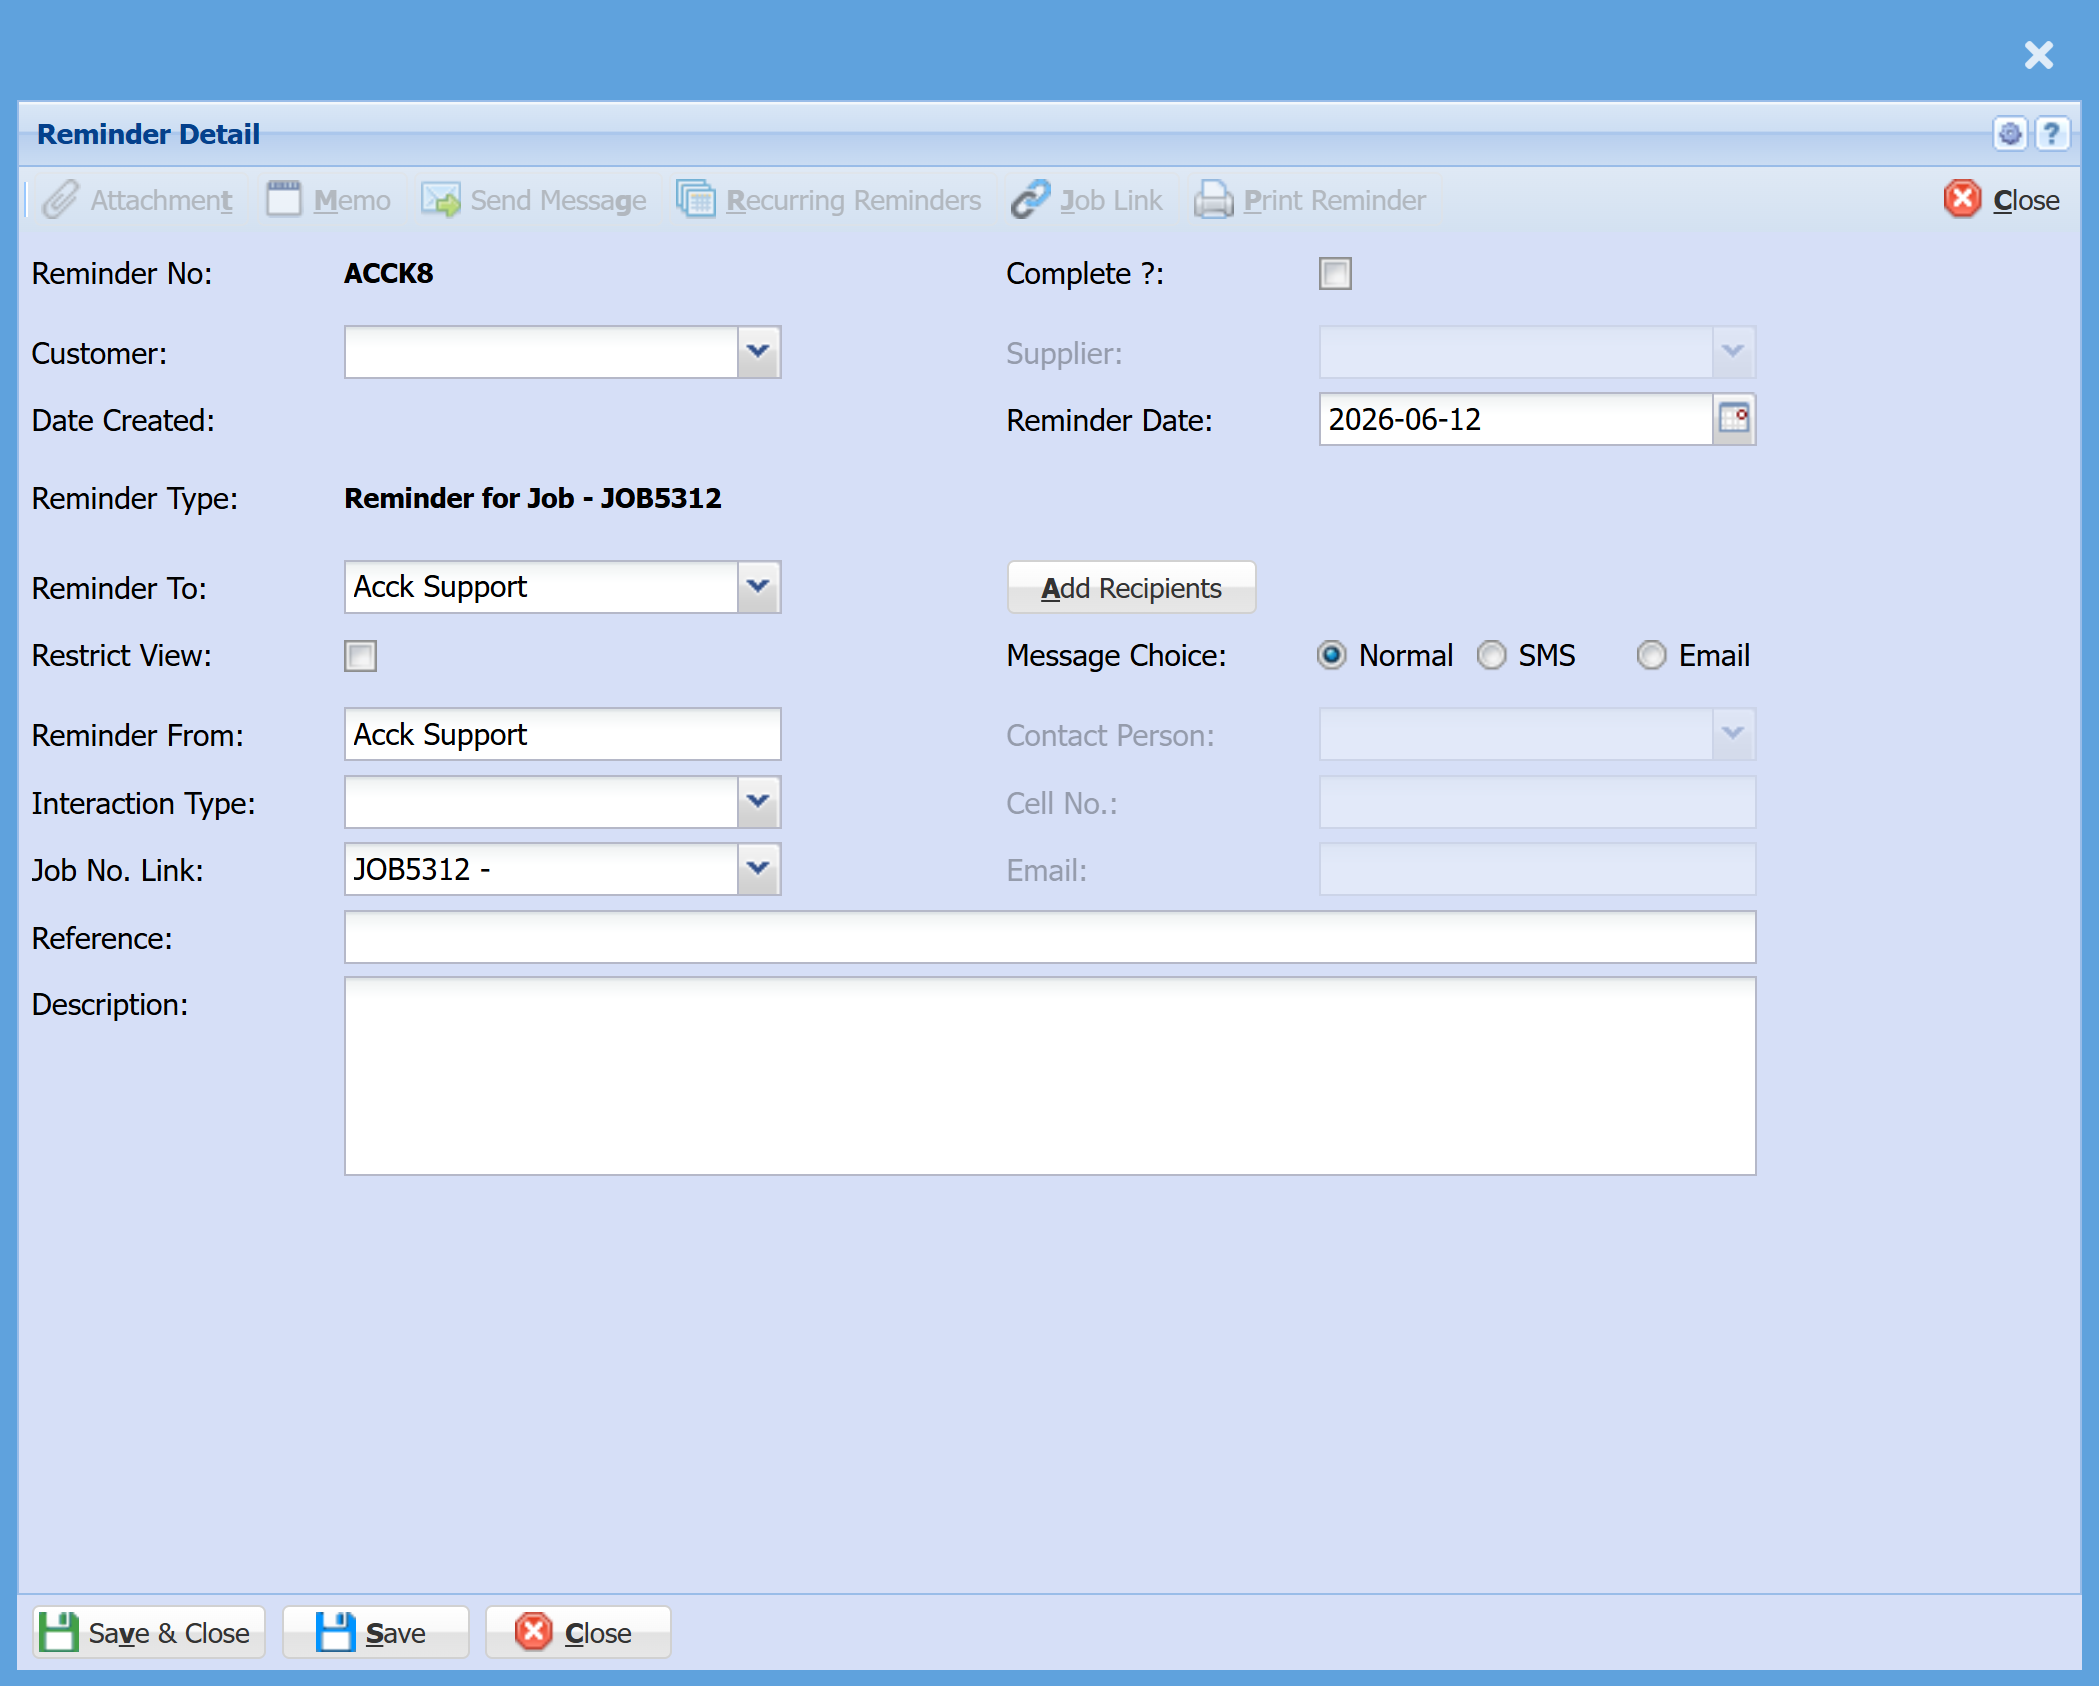Open the Reminder To dropdown arrow
The height and width of the screenshot is (1686, 2099).
point(758,586)
